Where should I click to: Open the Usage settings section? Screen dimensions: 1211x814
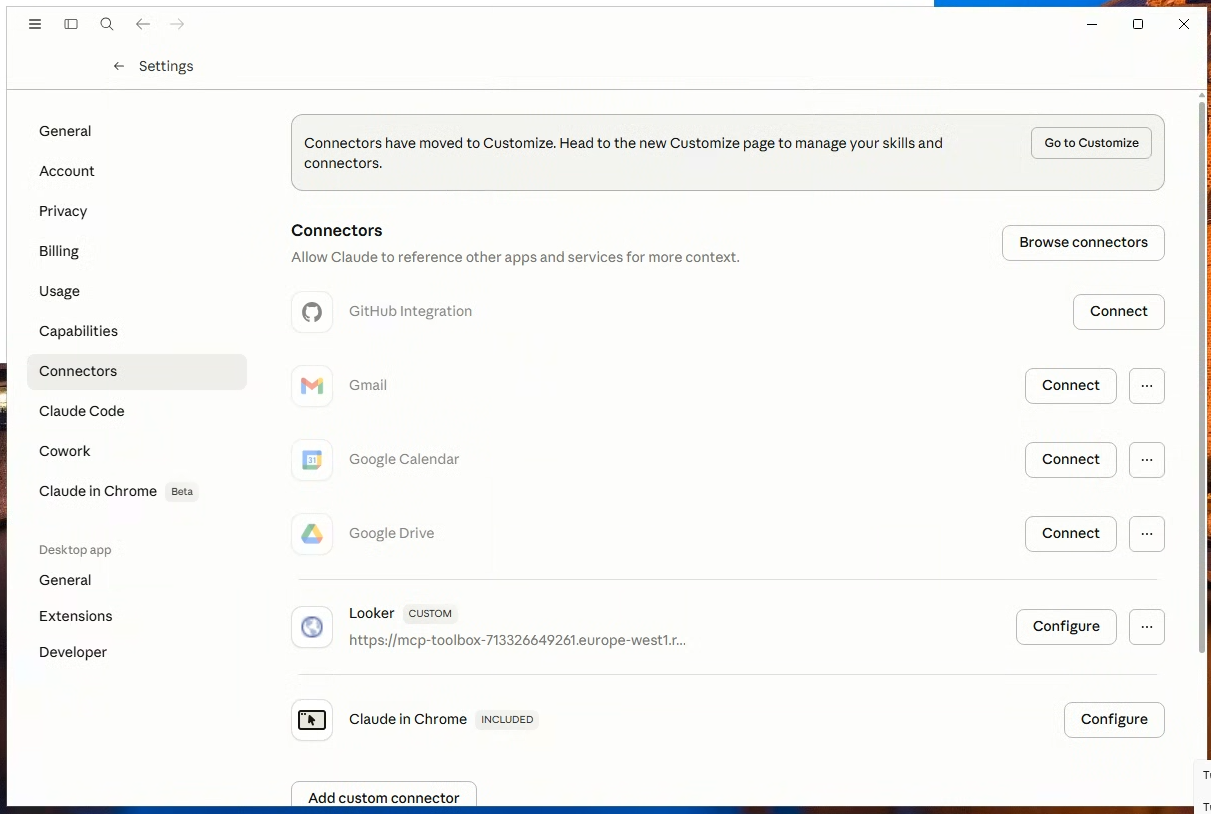point(137,291)
